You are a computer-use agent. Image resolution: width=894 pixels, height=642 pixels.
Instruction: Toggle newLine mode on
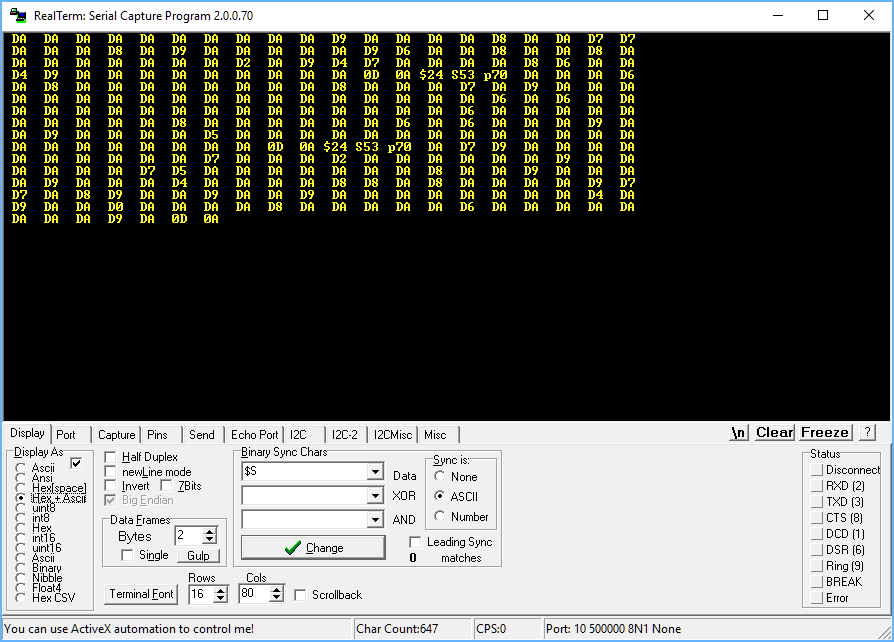[x=109, y=471]
